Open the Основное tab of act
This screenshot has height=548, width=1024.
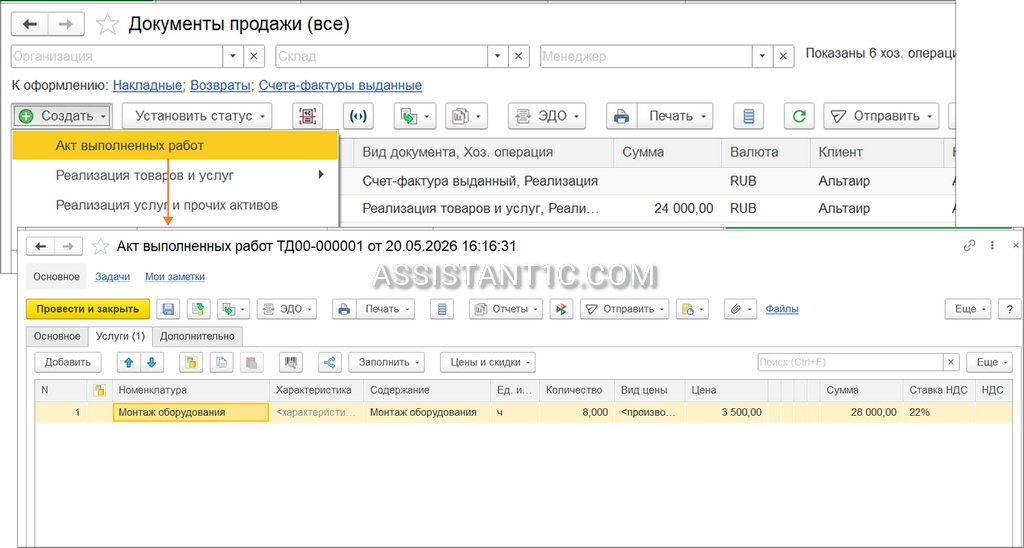tap(57, 336)
